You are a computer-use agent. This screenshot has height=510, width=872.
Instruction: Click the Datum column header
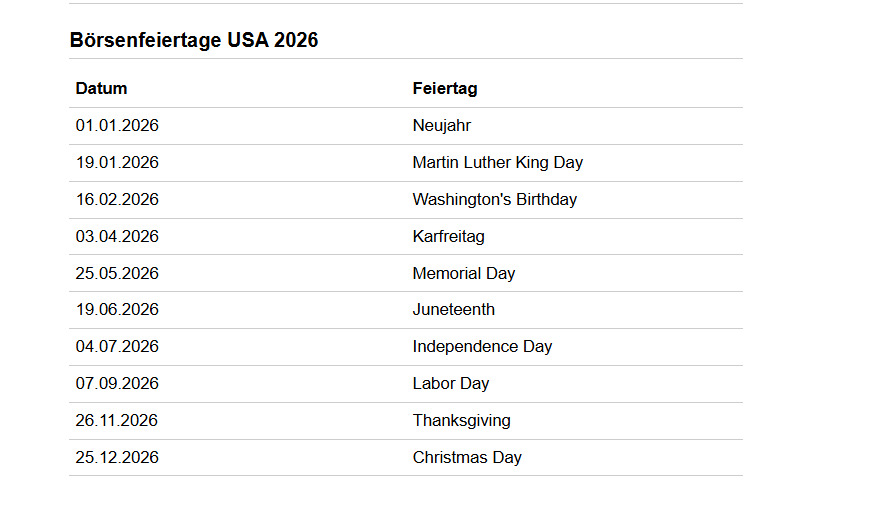(101, 88)
